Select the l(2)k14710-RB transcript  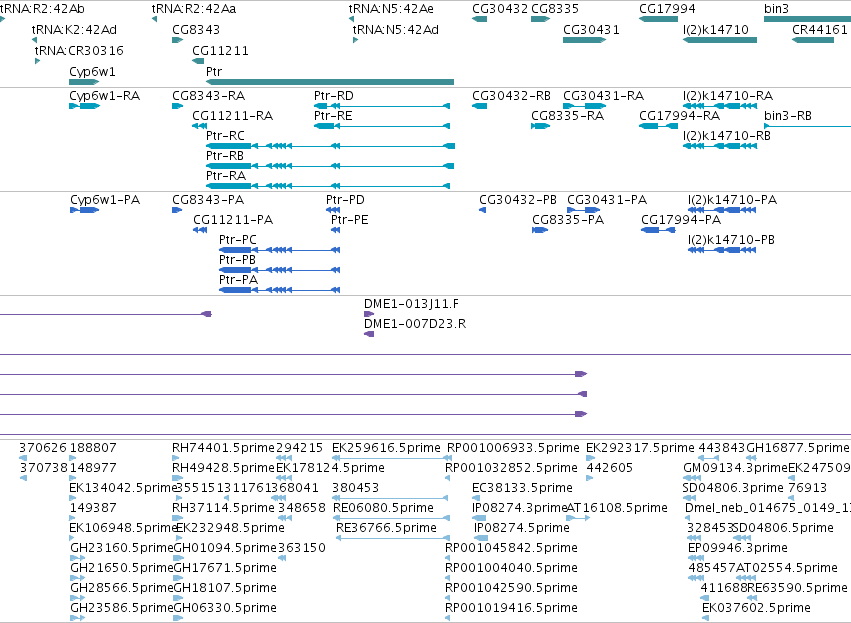click(720, 146)
